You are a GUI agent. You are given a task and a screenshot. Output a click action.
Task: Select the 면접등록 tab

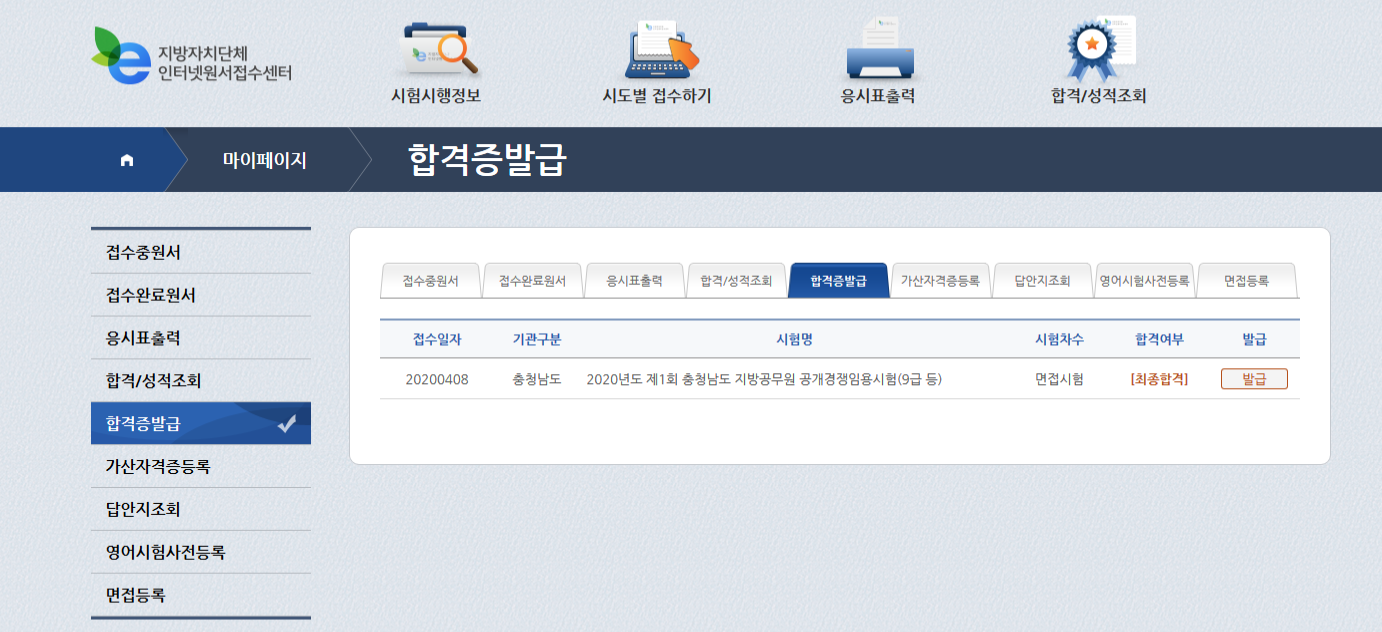point(1246,281)
